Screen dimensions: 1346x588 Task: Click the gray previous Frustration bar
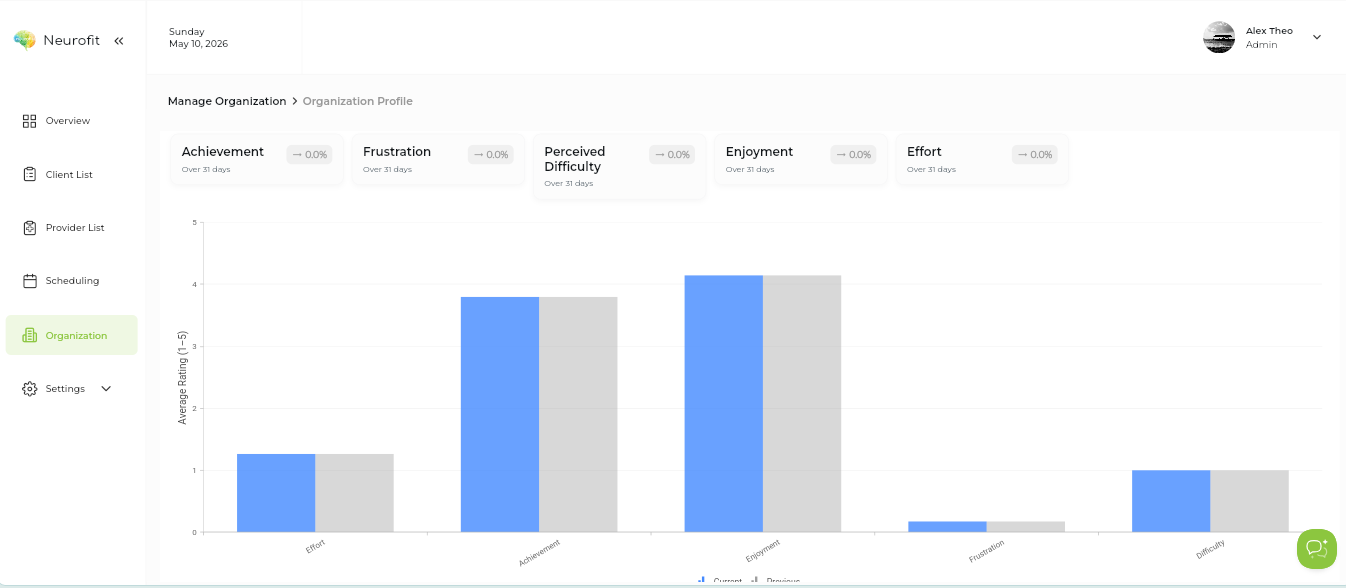click(1026, 527)
